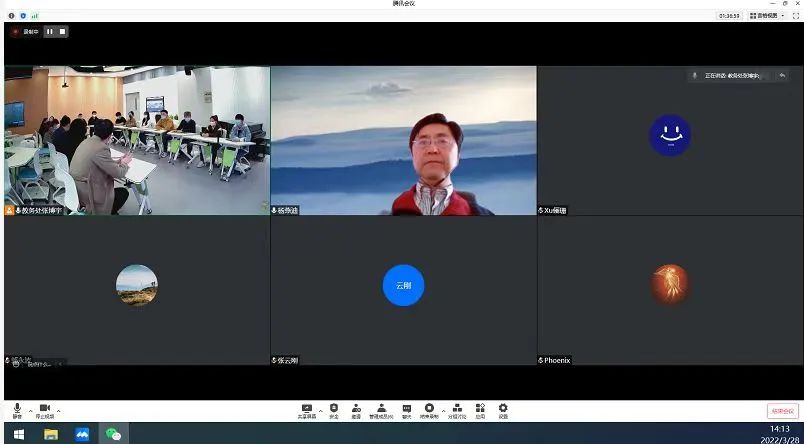The height and width of the screenshot is (444, 804).
Task: Click the record meeting icon
Action: 429,409
